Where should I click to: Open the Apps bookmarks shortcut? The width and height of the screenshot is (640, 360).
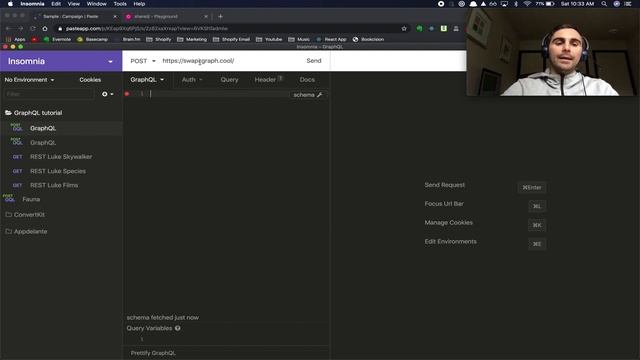pyautogui.click(x=16, y=39)
